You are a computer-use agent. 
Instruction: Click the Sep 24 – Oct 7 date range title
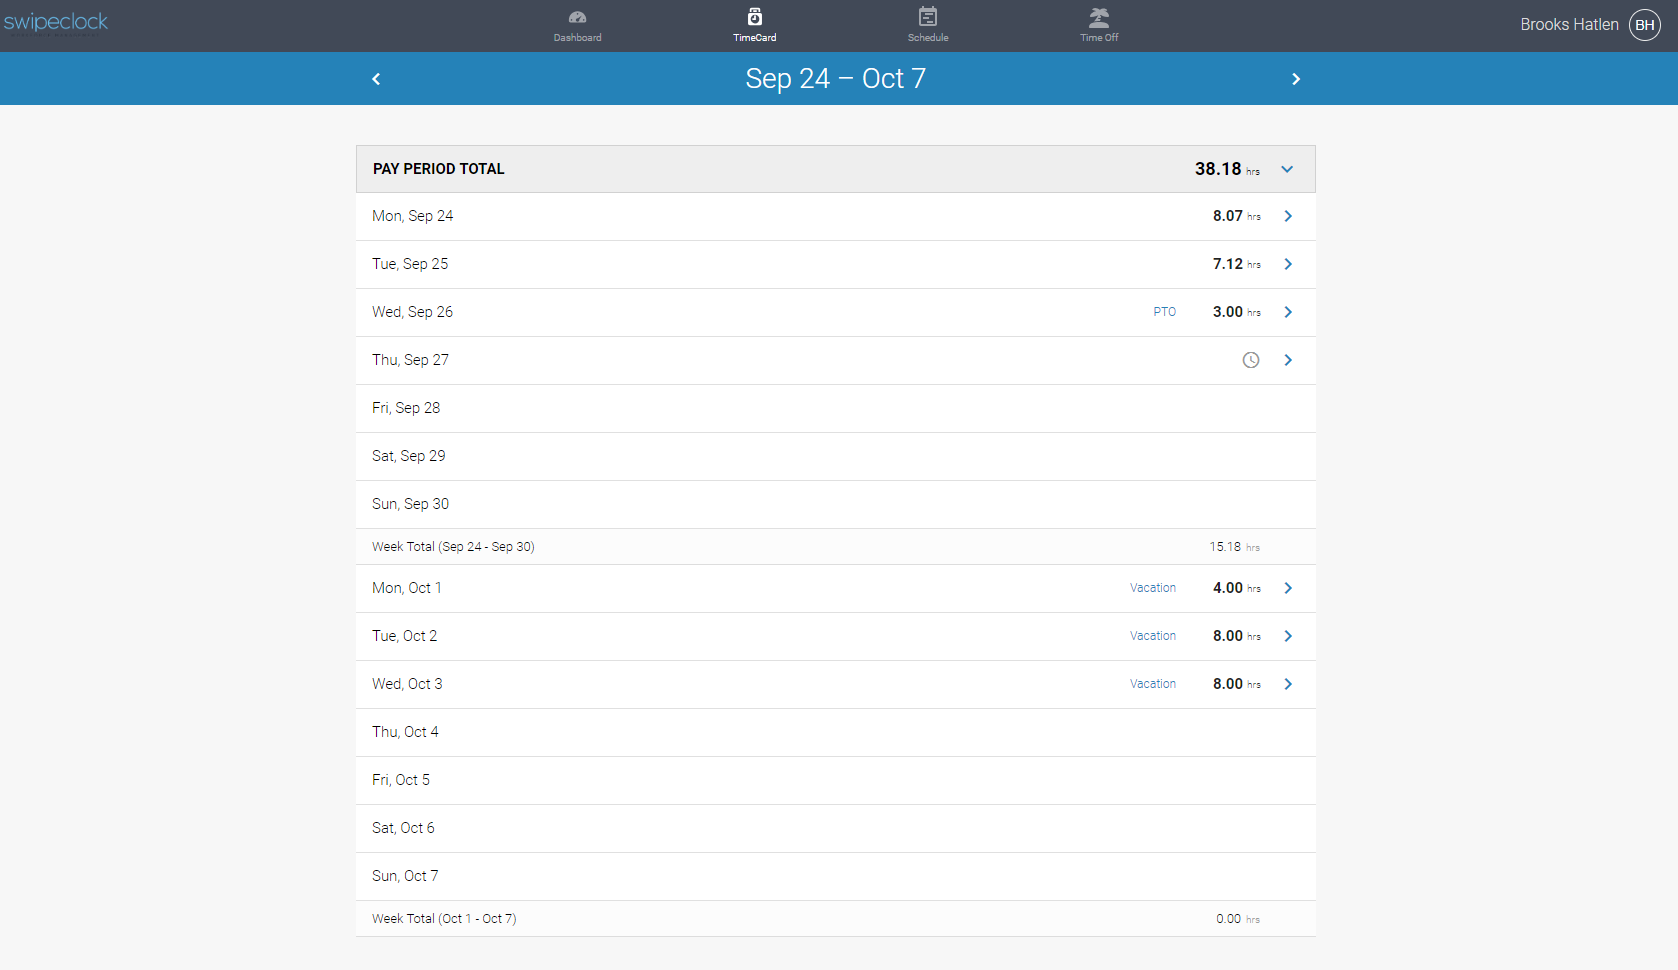click(x=836, y=79)
